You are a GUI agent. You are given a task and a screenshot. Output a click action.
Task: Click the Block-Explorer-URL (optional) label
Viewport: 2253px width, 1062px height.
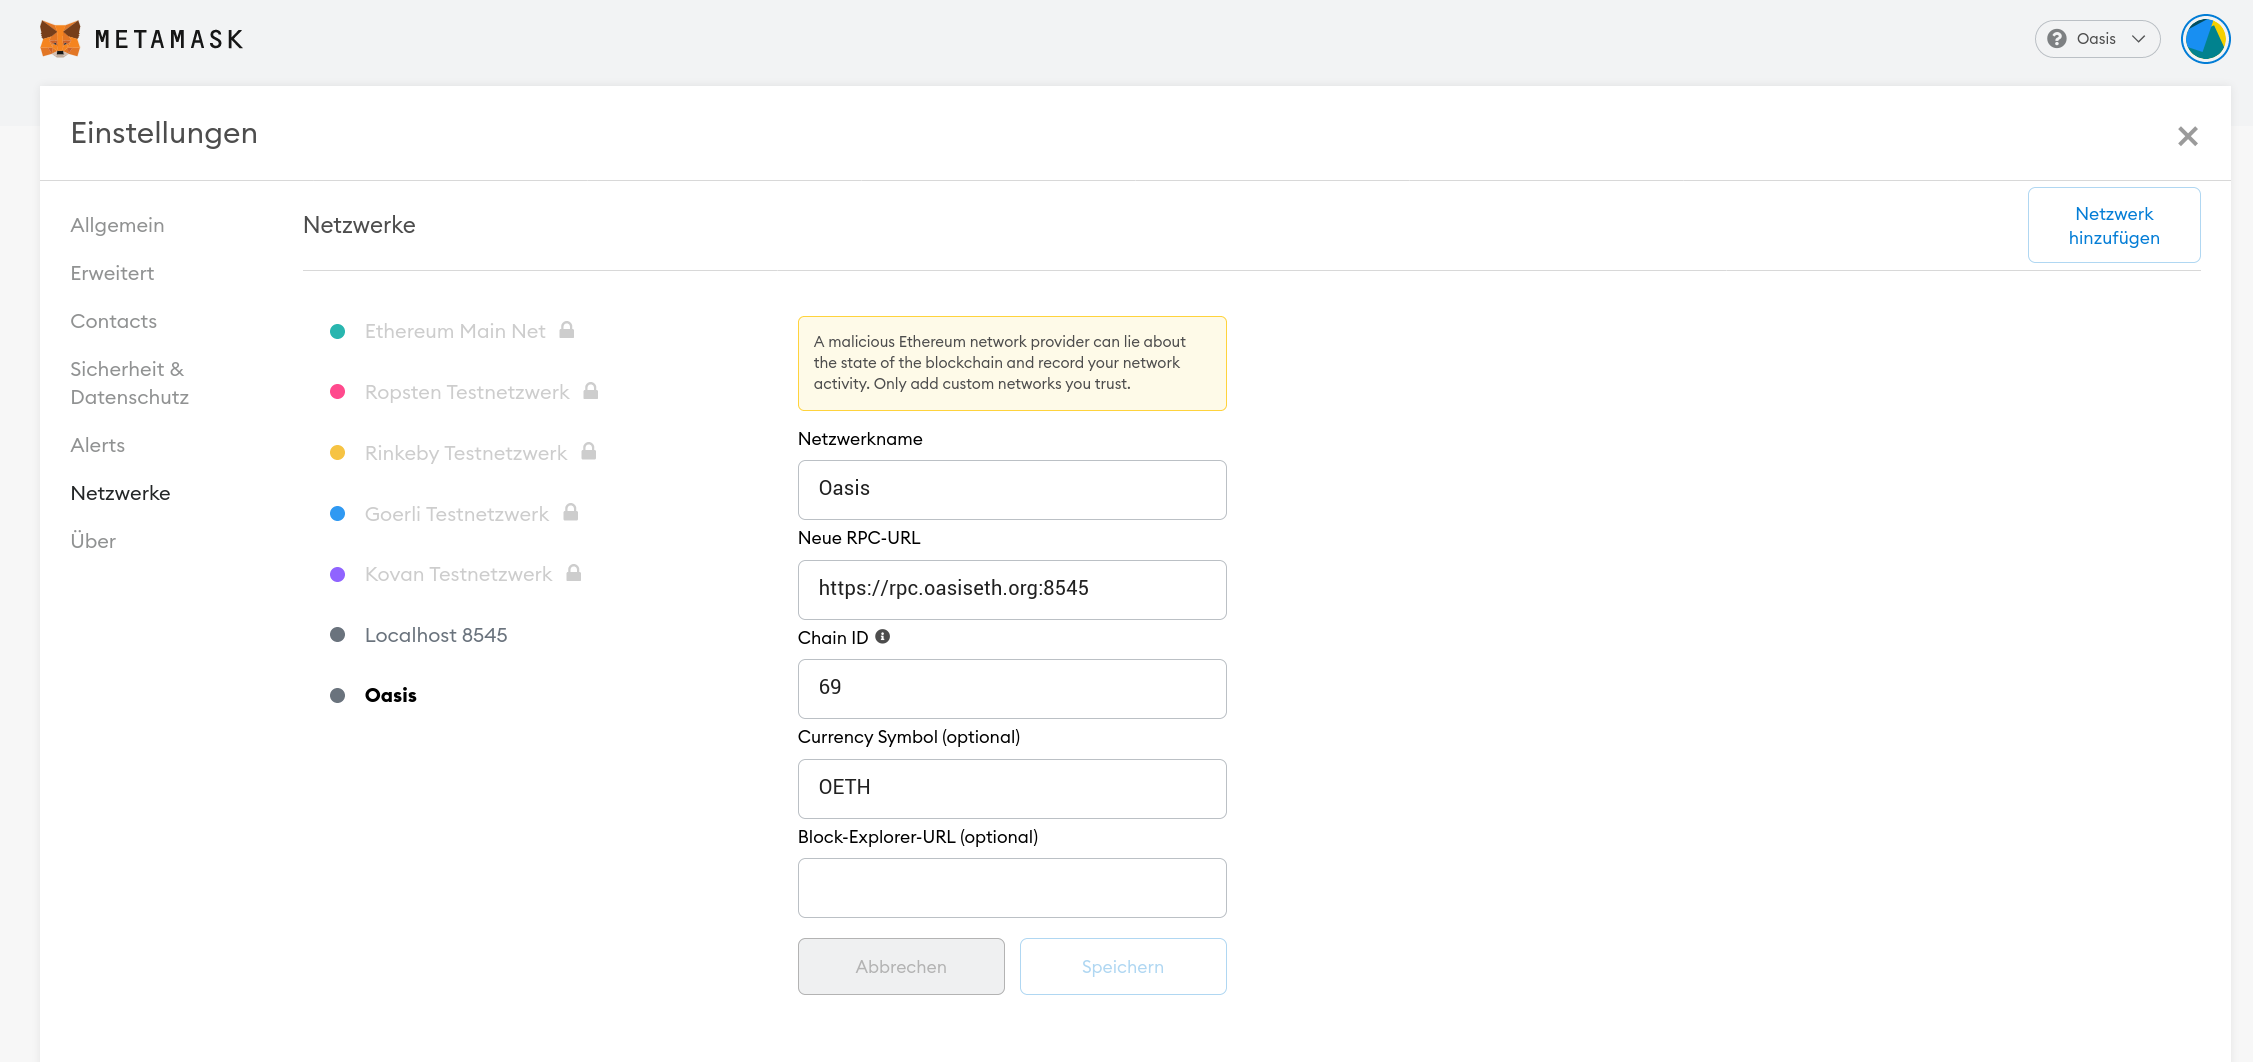[x=918, y=837]
